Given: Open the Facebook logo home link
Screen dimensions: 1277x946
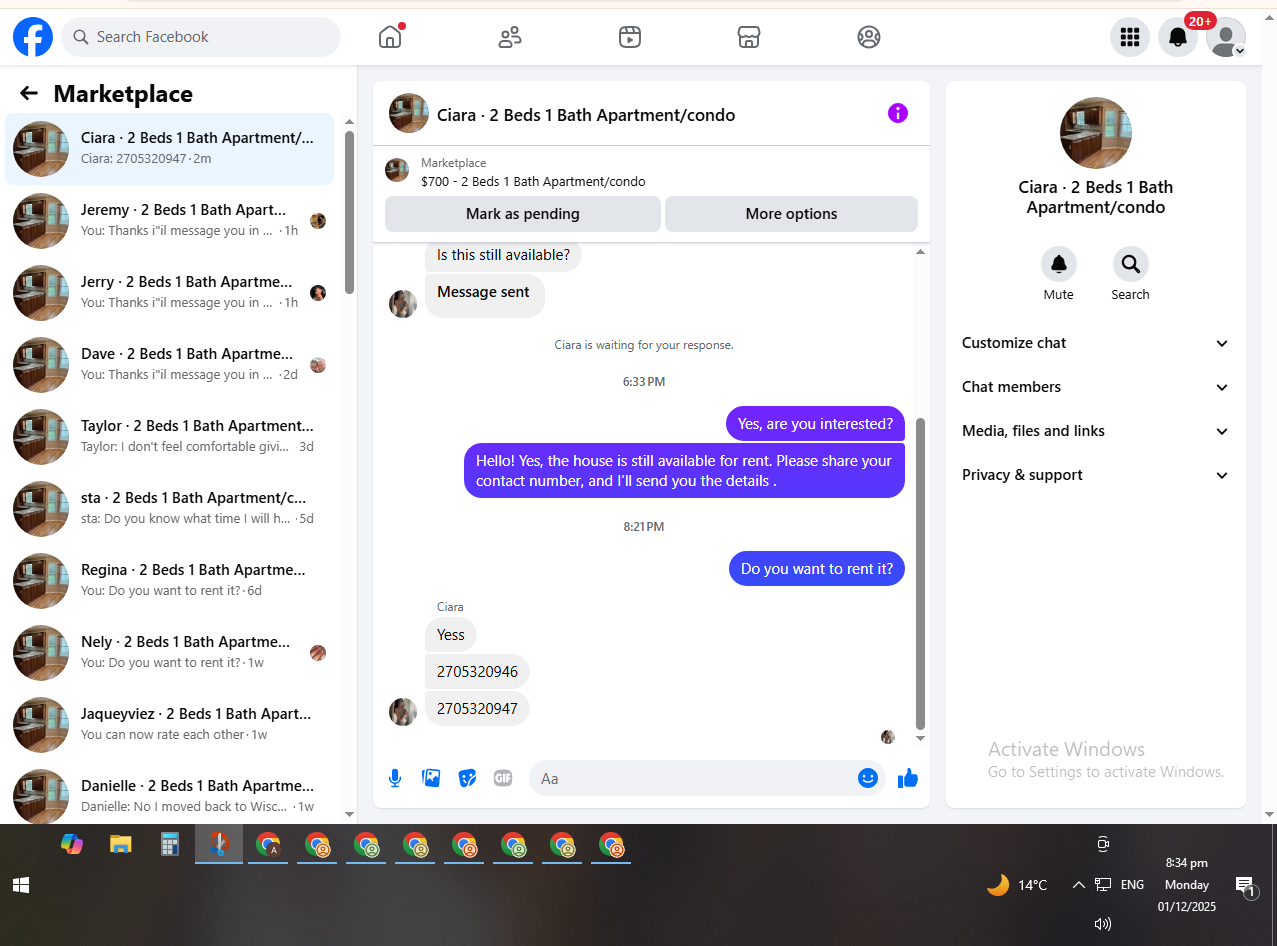Looking at the screenshot, I should [x=33, y=37].
